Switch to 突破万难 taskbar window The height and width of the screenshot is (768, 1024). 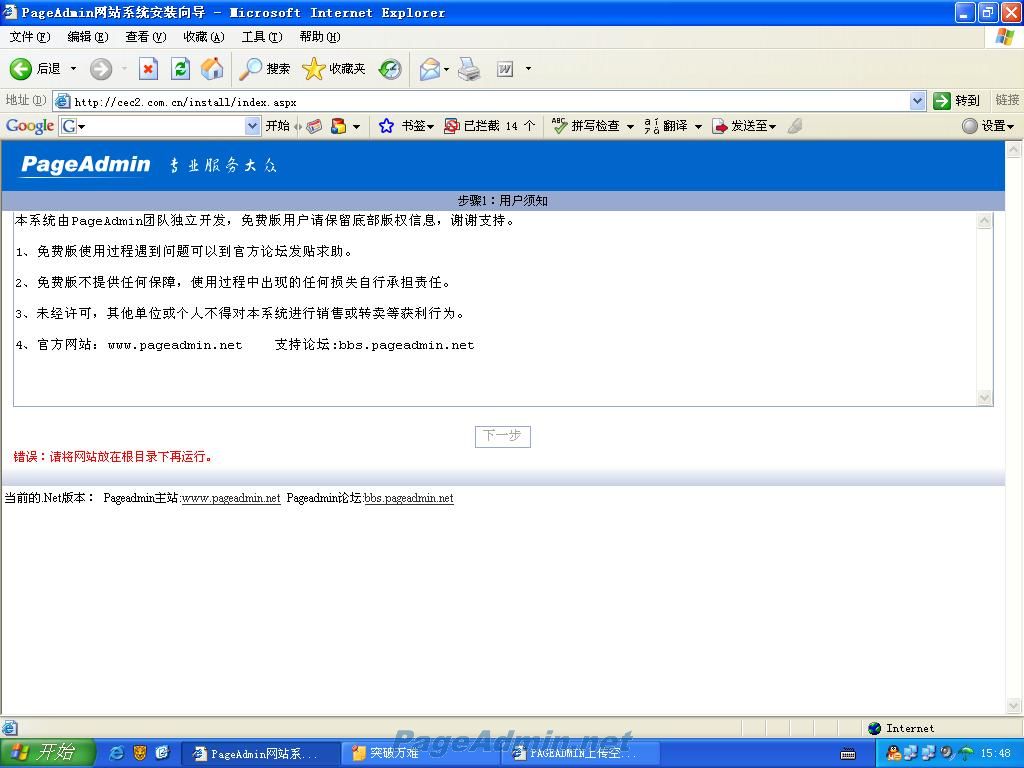coord(395,753)
